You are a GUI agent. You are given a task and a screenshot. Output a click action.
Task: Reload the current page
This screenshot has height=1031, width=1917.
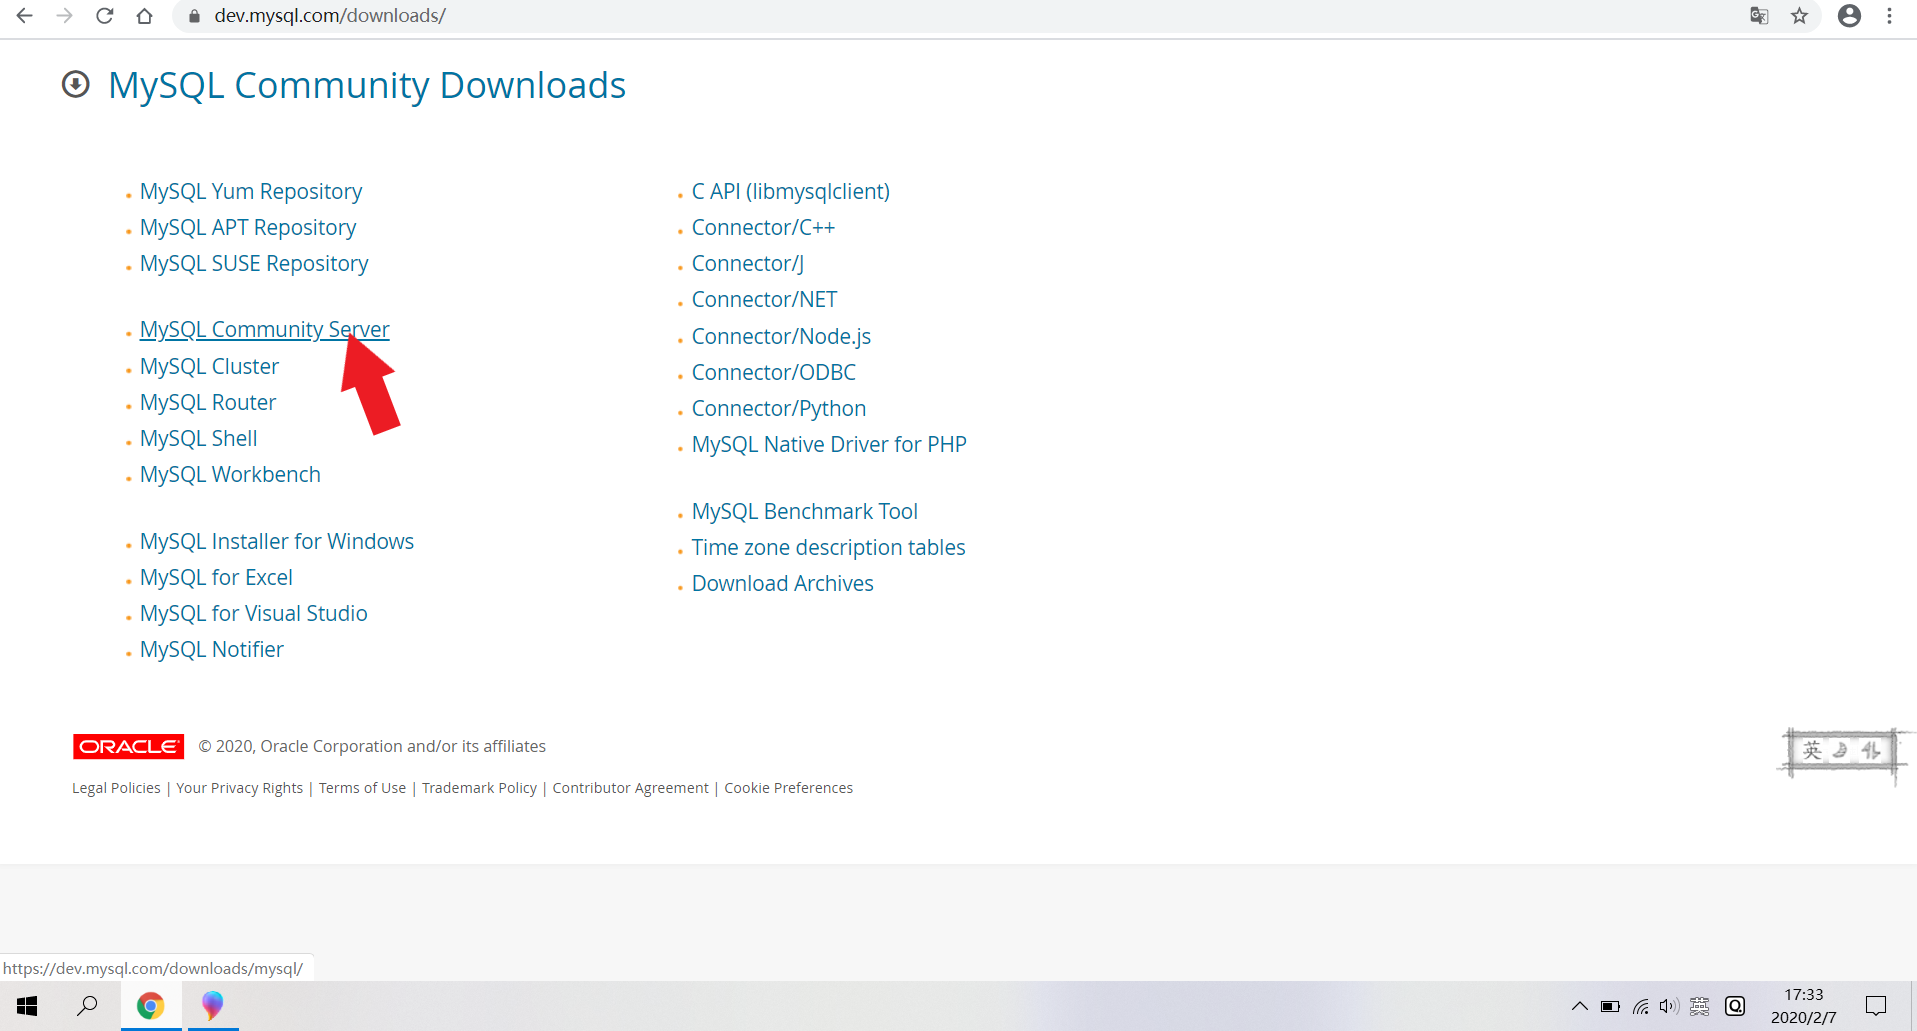pyautogui.click(x=105, y=16)
